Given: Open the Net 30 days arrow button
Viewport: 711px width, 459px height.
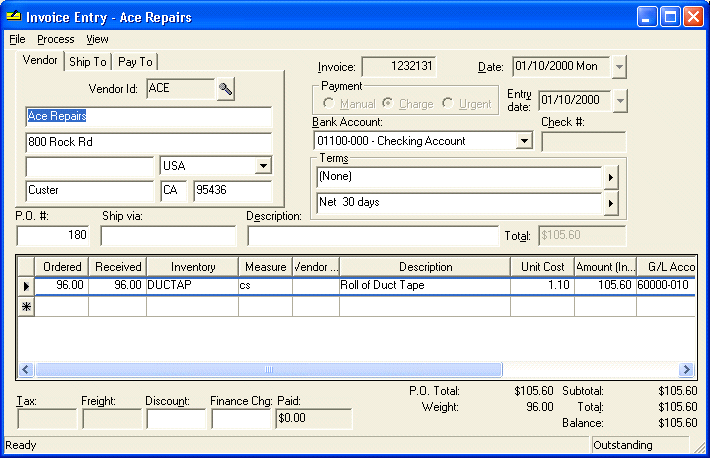Looking at the screenshot, I should pos(611,203).
